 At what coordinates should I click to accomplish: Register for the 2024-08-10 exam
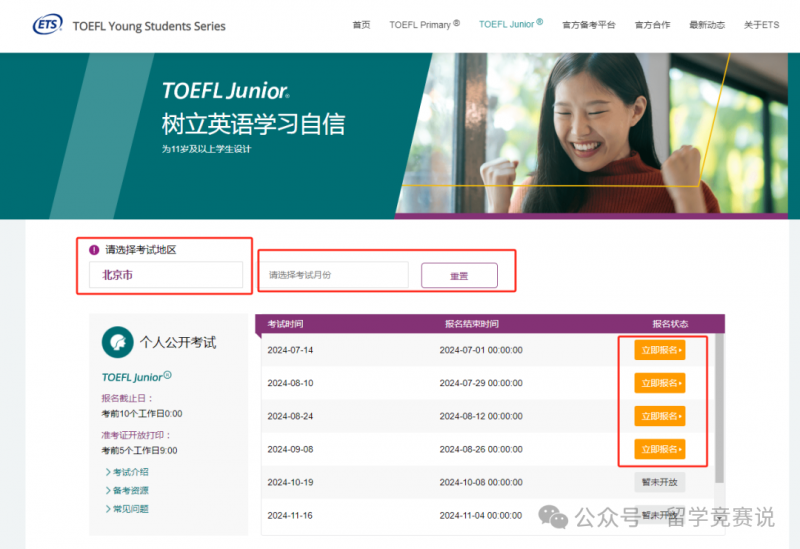(660, 383)
